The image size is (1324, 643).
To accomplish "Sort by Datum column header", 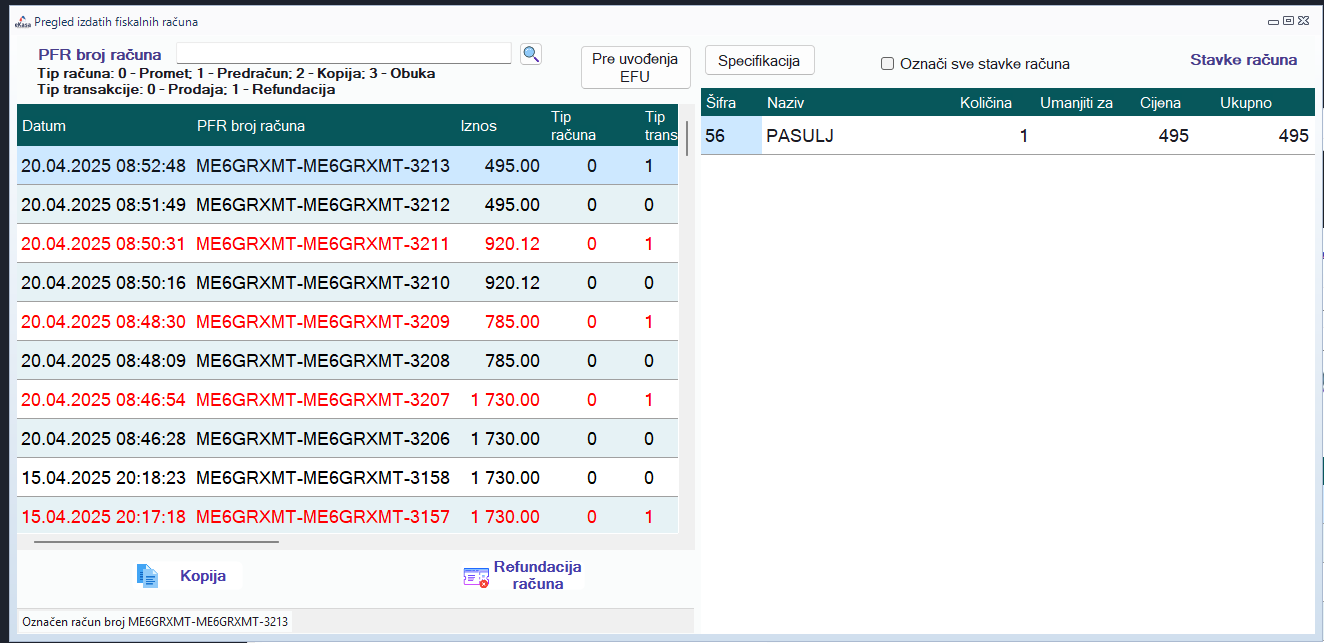I will tap(43, 126).
